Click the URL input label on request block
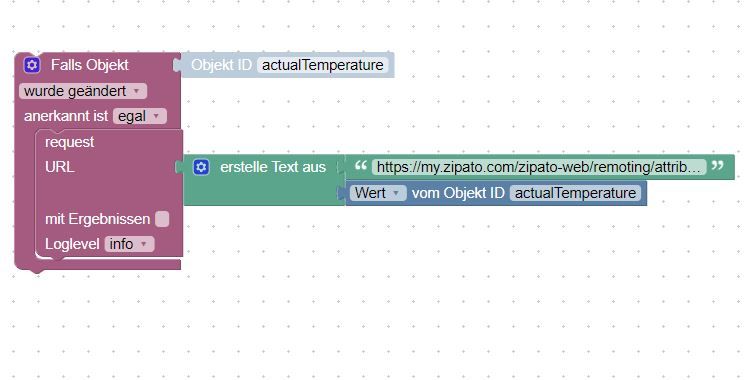Image resolution: width=753 pixels, height=380 pixels. (60, 167)
